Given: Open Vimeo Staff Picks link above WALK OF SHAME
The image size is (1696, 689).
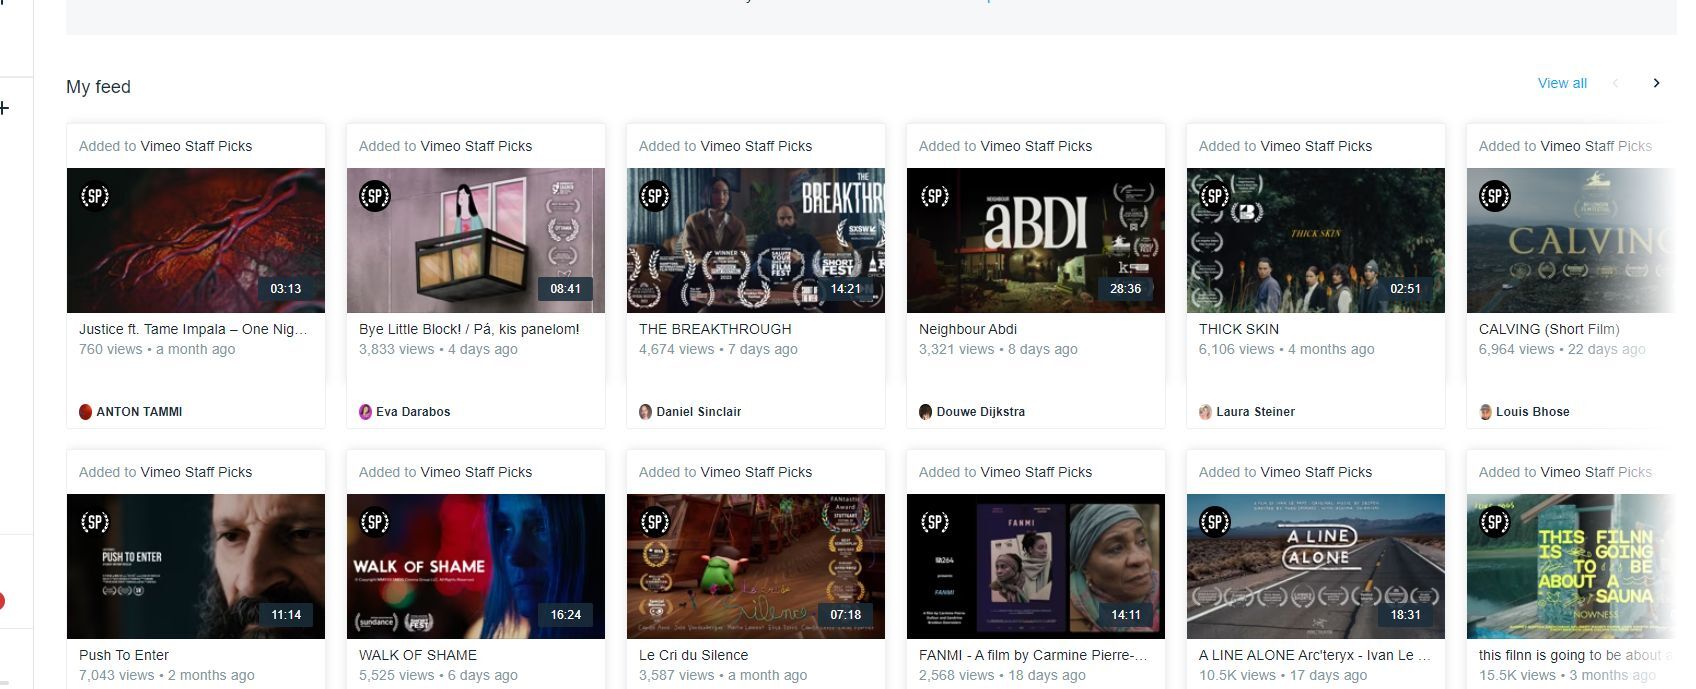Looking at the screenshot, I should (476, 472).
